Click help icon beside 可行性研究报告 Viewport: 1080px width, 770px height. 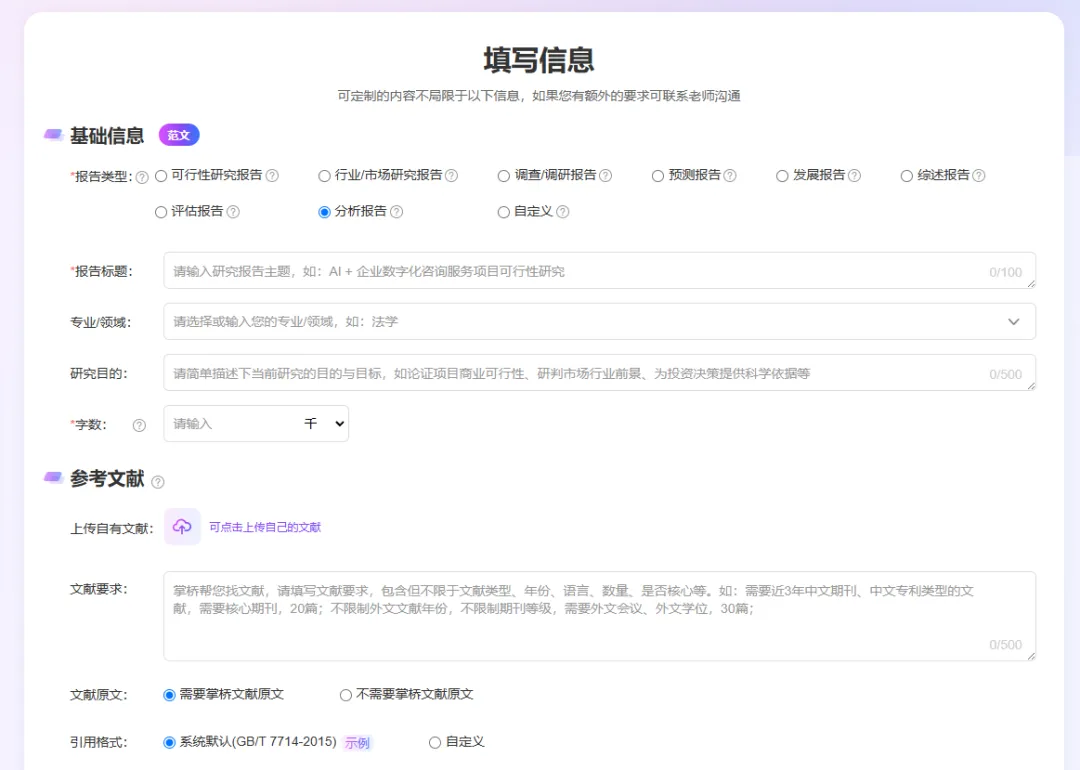pos(272,176)
